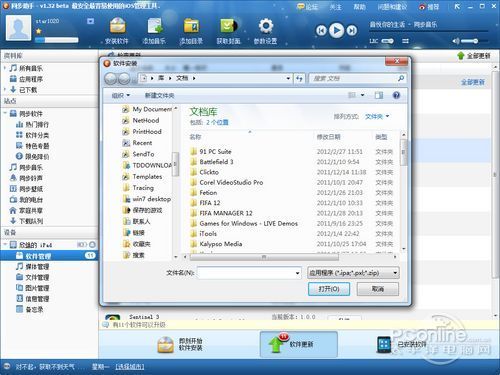Skip to previous track button
Image resolution: width=500 pixels, height=375 pixels.
[x=321, y=31]
